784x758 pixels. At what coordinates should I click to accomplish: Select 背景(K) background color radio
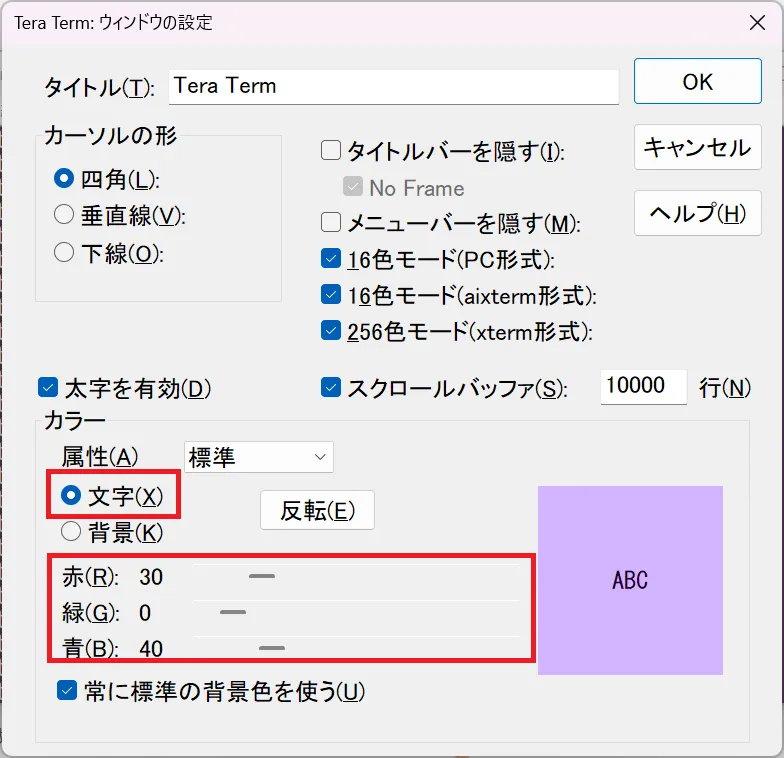coord(70,531)
